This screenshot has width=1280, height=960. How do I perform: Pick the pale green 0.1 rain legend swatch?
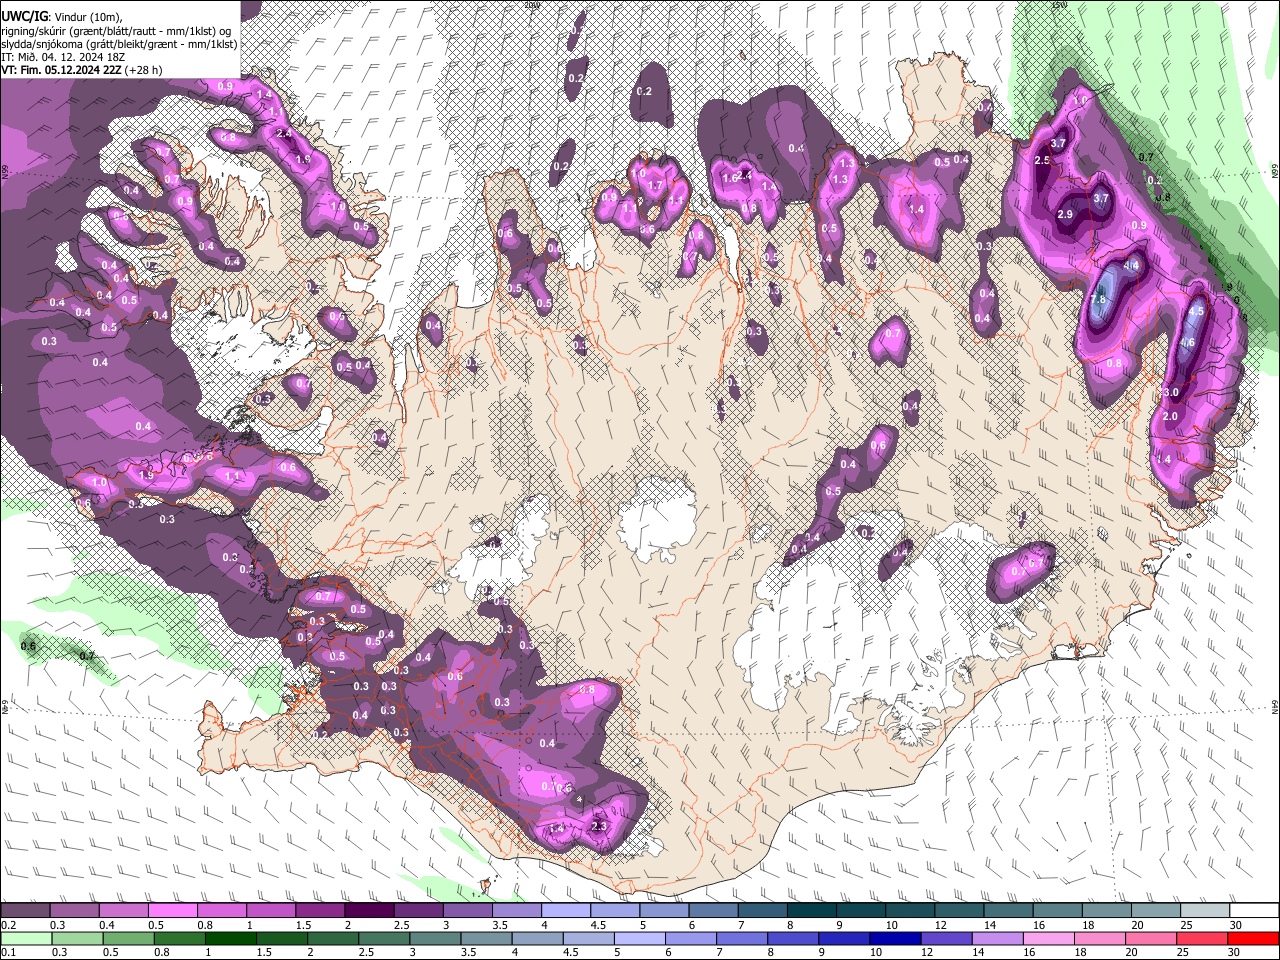click(x=25, y=938)
